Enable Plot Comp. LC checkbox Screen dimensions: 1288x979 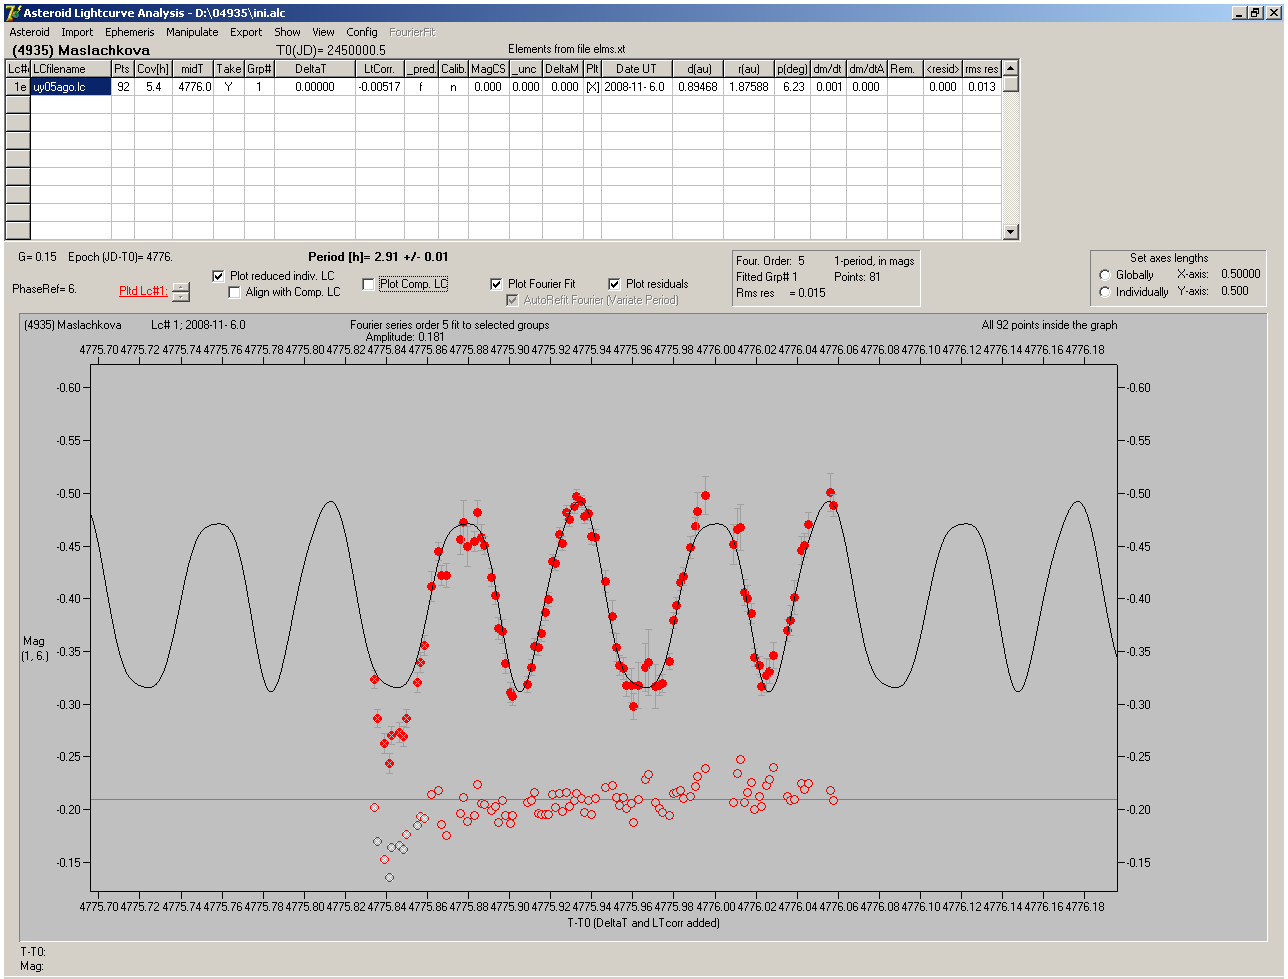(368, 284)
